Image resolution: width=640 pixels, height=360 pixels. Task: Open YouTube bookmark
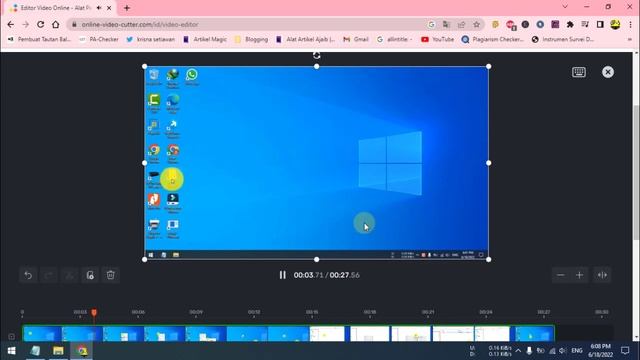click(438, 39)
